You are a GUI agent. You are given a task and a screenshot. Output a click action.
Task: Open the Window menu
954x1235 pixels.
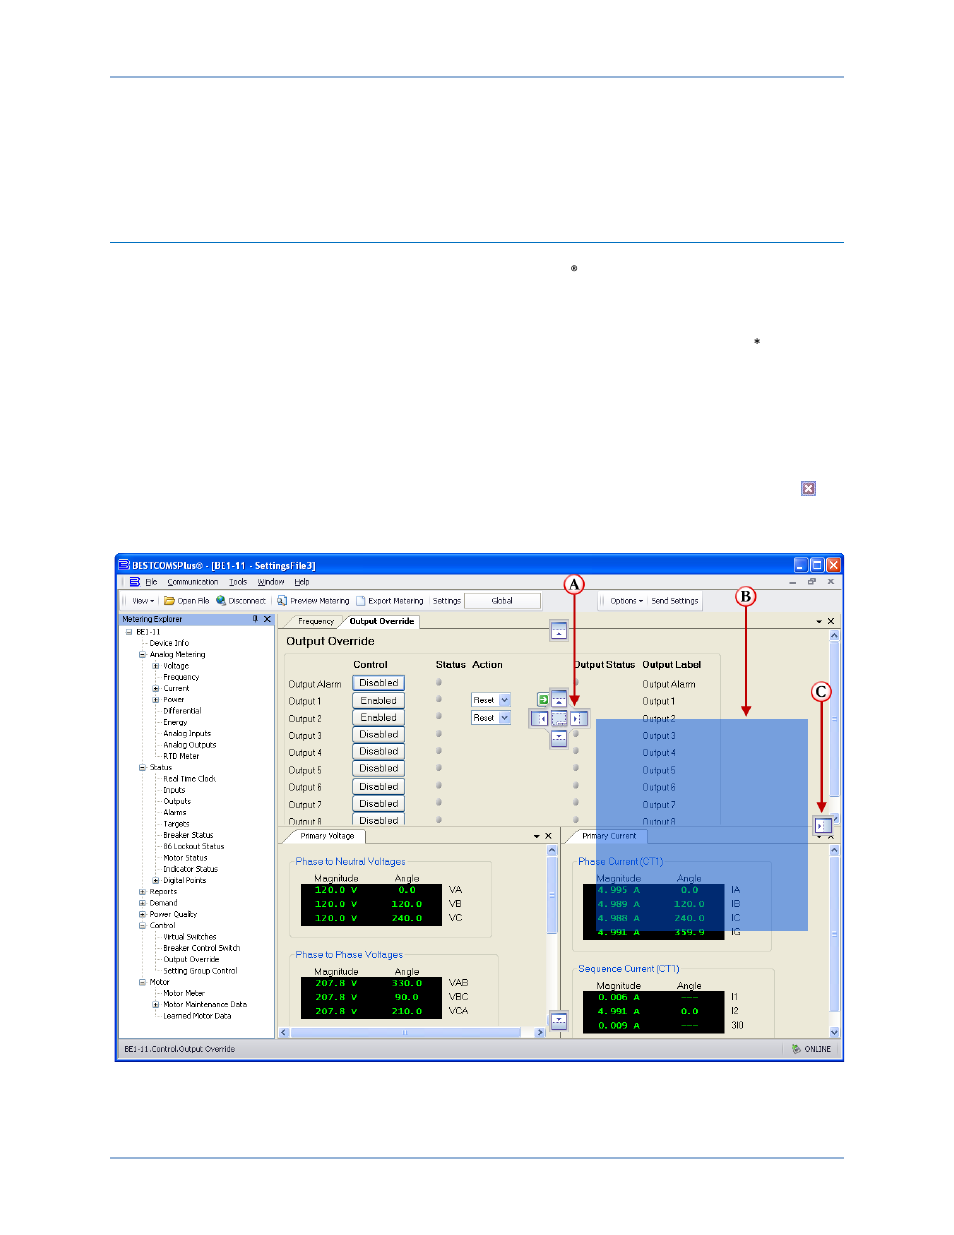(271, 581)
